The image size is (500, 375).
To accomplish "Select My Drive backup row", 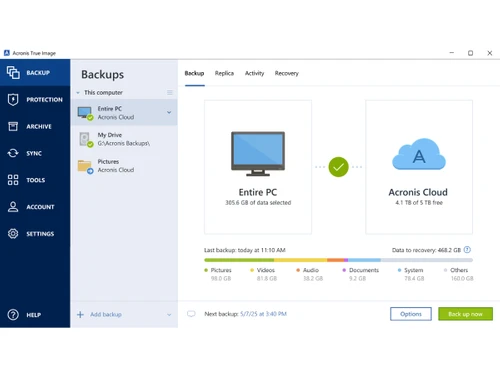I will 124,139.
